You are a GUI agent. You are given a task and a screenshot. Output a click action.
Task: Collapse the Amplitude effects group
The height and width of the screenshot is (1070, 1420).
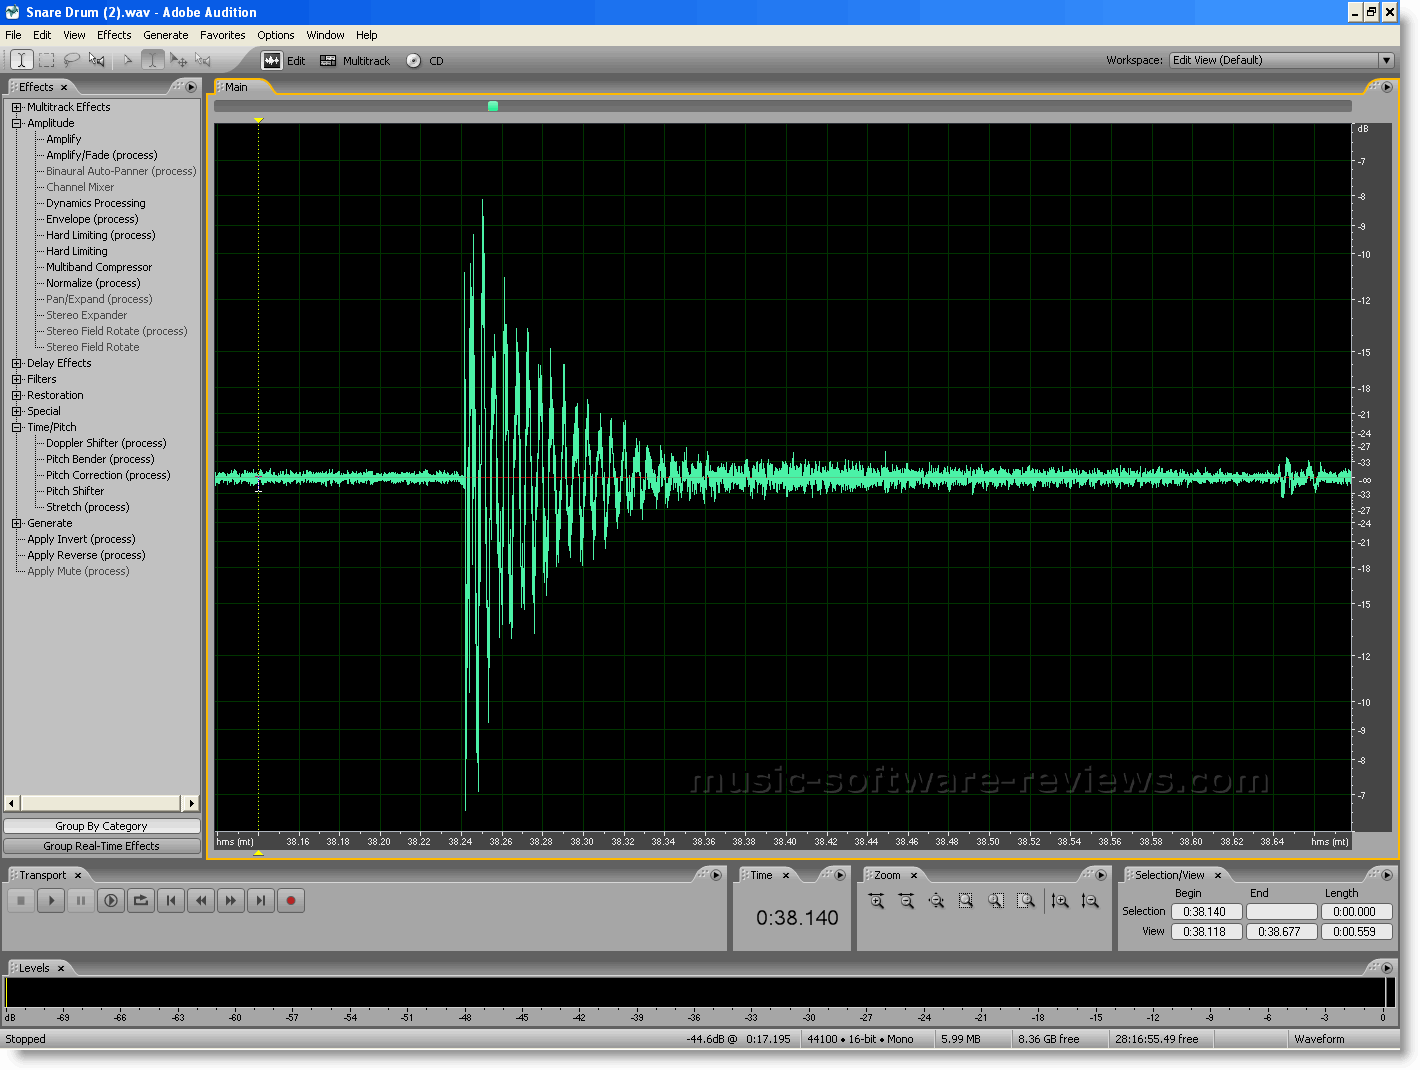coord(17,123)
